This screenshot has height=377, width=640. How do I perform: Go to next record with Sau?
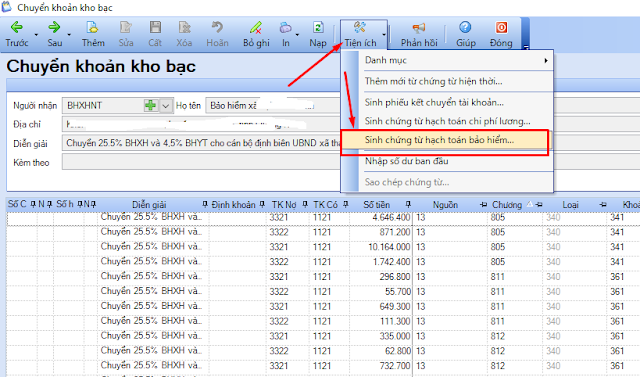point(54,34)
